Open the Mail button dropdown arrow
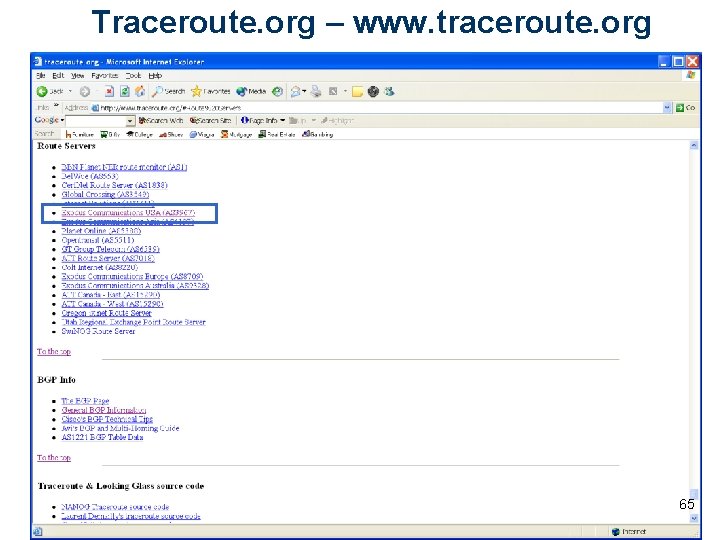Image resolution: width=720 pixels, height=540 pixels. (x=304, y=92)
